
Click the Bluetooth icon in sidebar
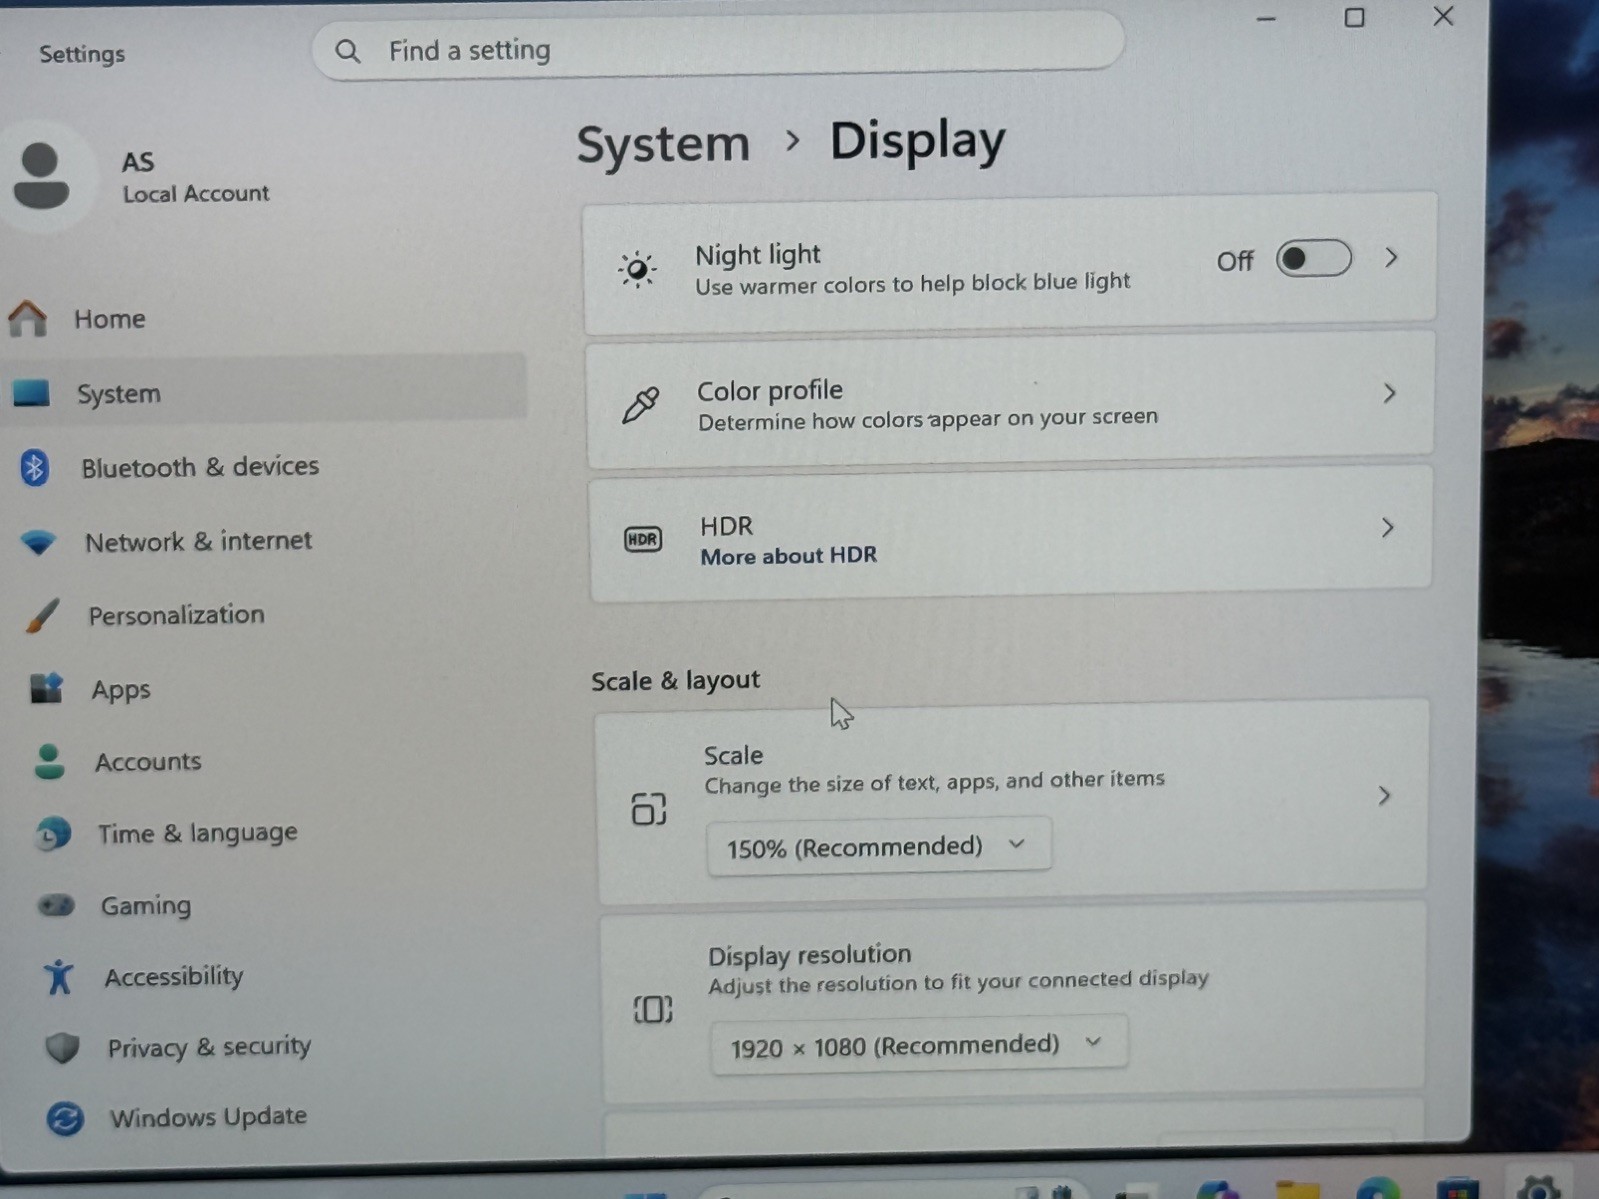[35, 467]
